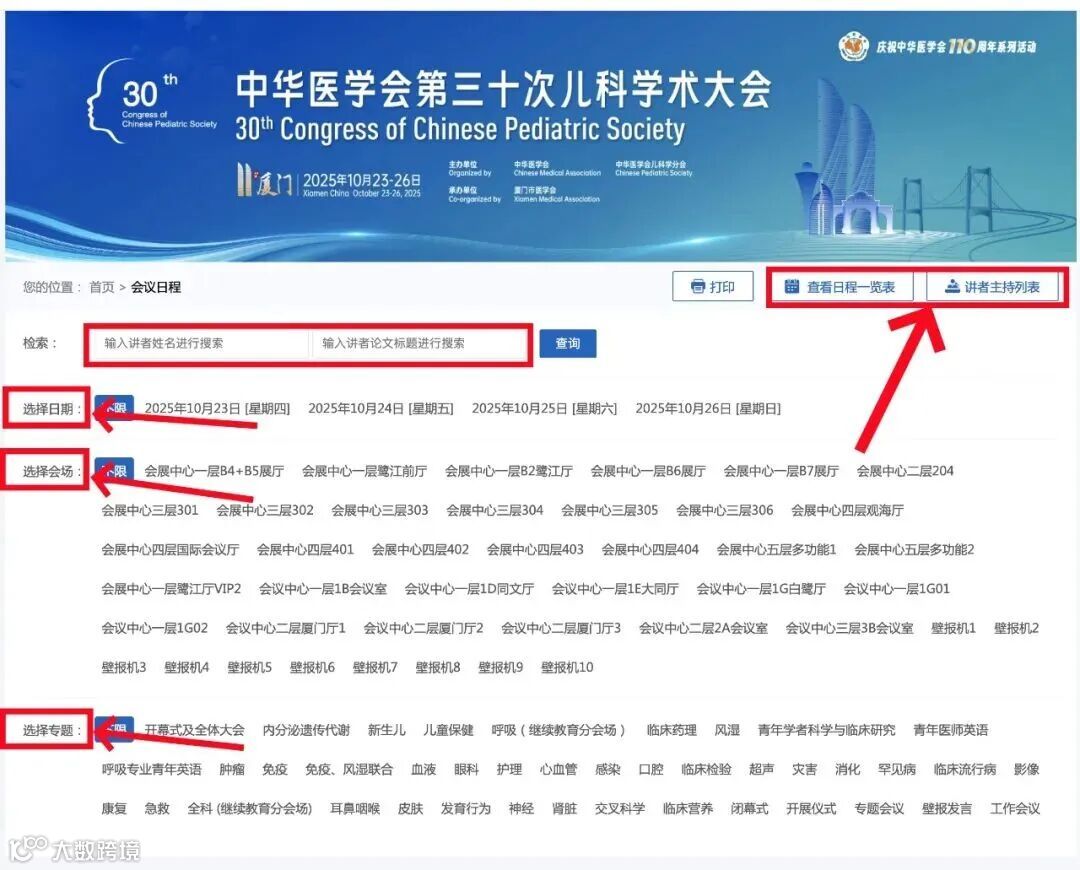The image size is (1080, 870).
Task: Focus the speaker name search field
Action: 198,343
